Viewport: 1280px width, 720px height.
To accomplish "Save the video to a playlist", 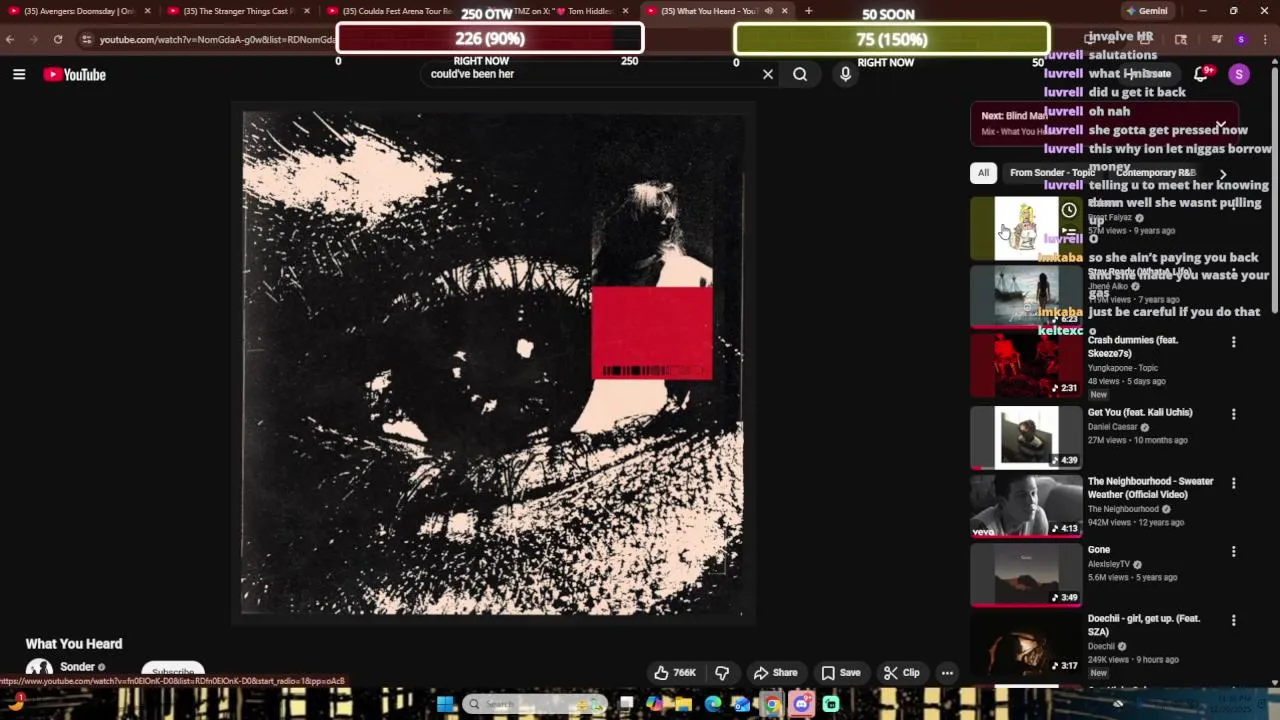I will pyautogui.click(x=841, y=673).
